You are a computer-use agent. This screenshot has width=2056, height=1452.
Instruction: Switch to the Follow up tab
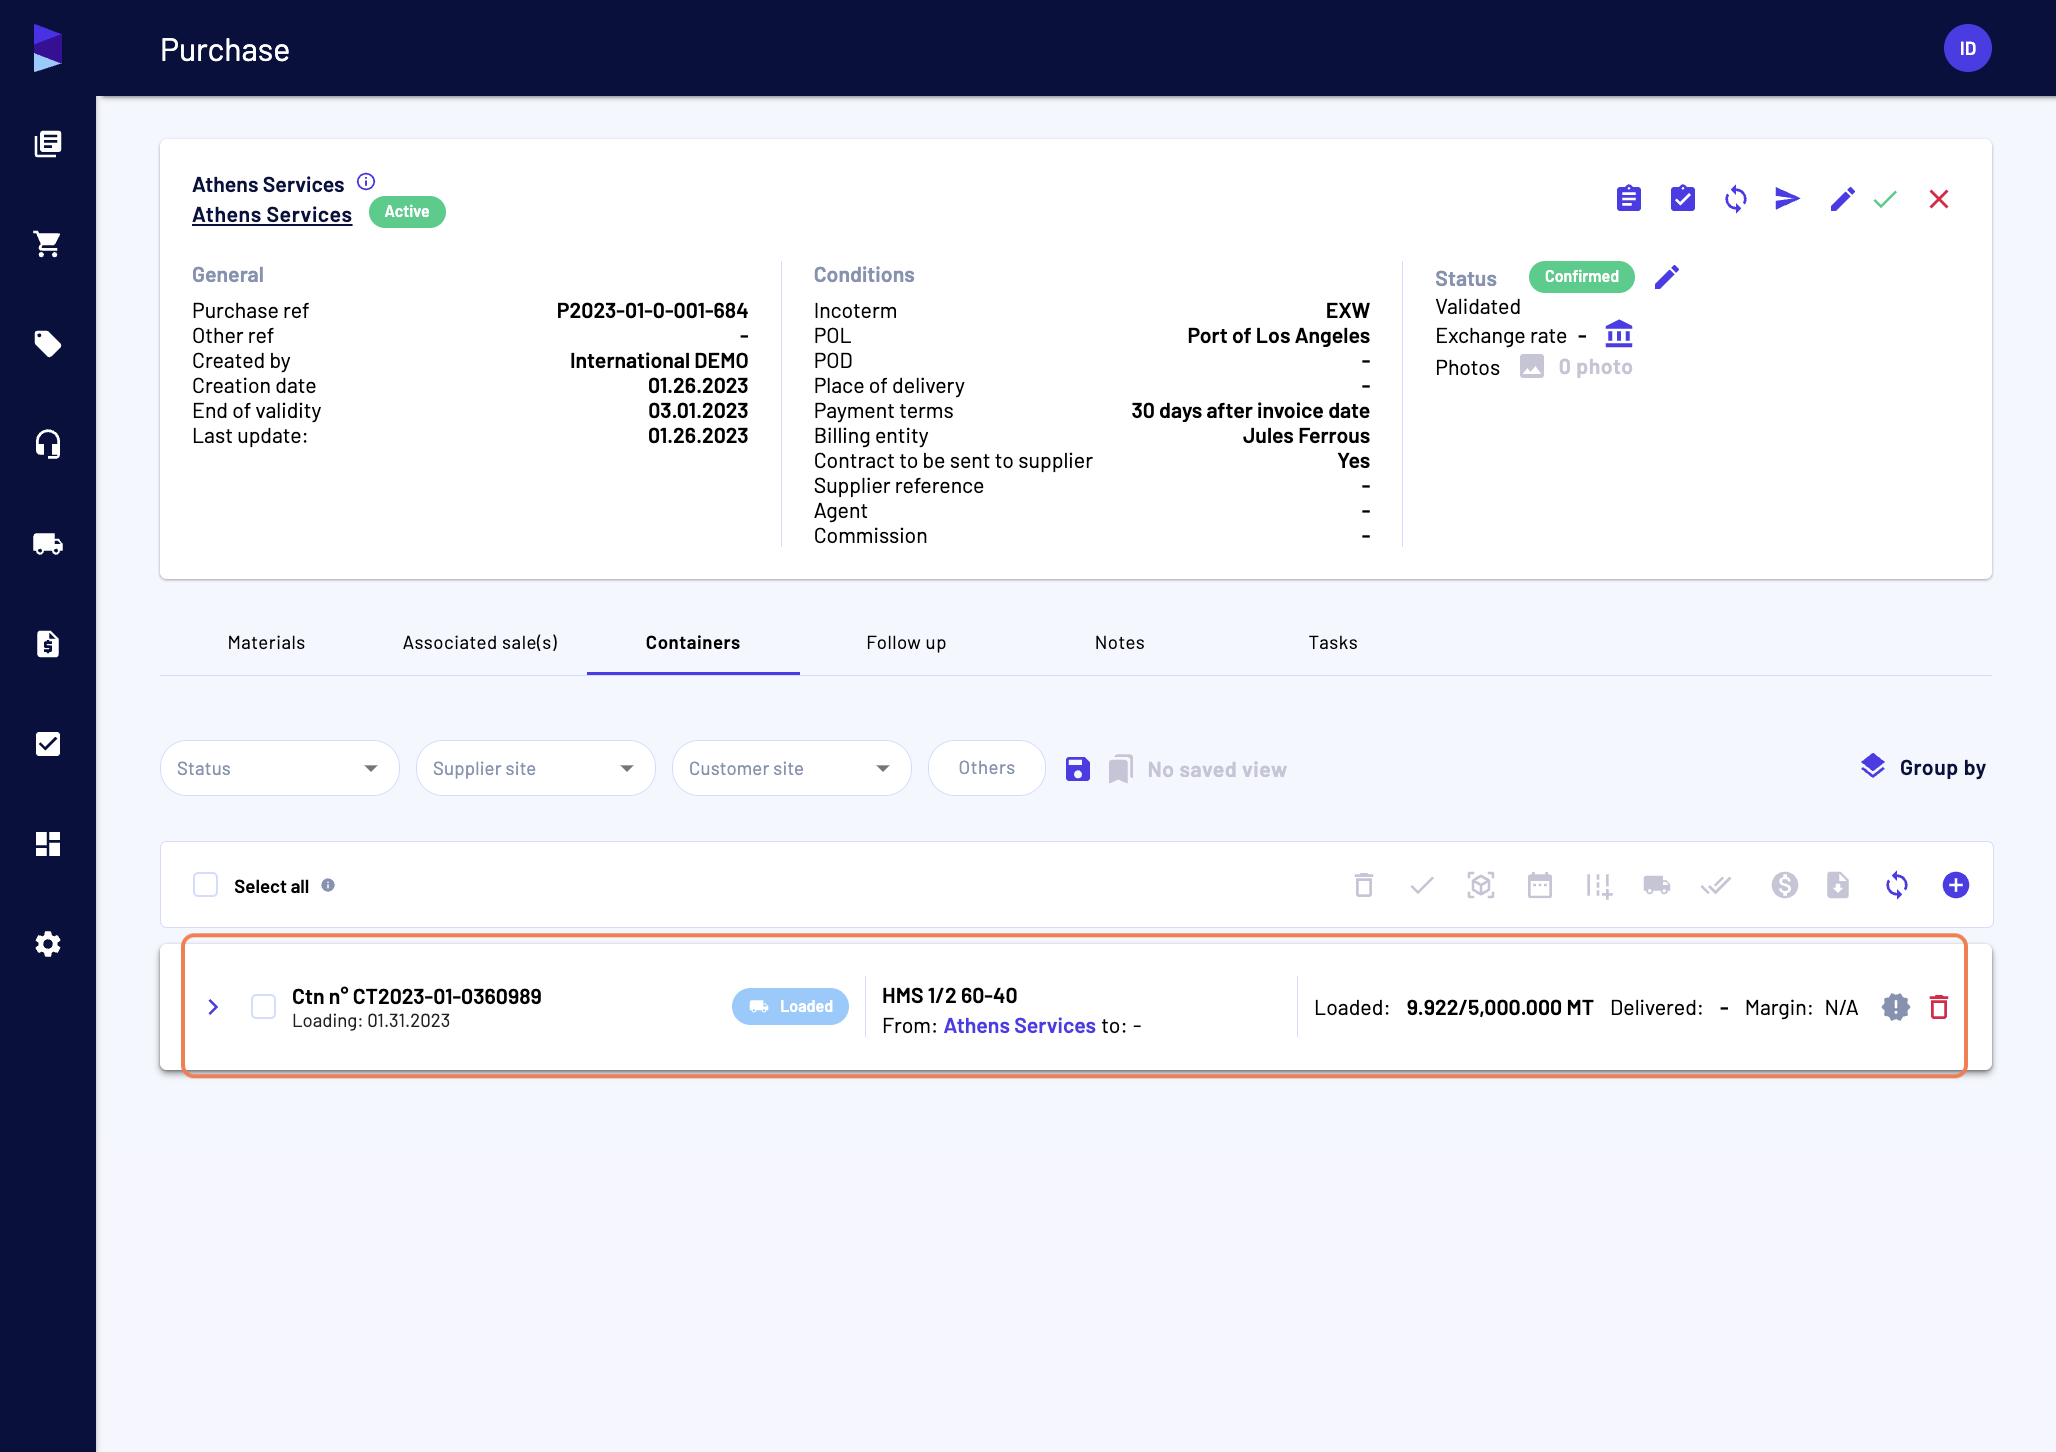pyautogui.click(x=906, y=643)
